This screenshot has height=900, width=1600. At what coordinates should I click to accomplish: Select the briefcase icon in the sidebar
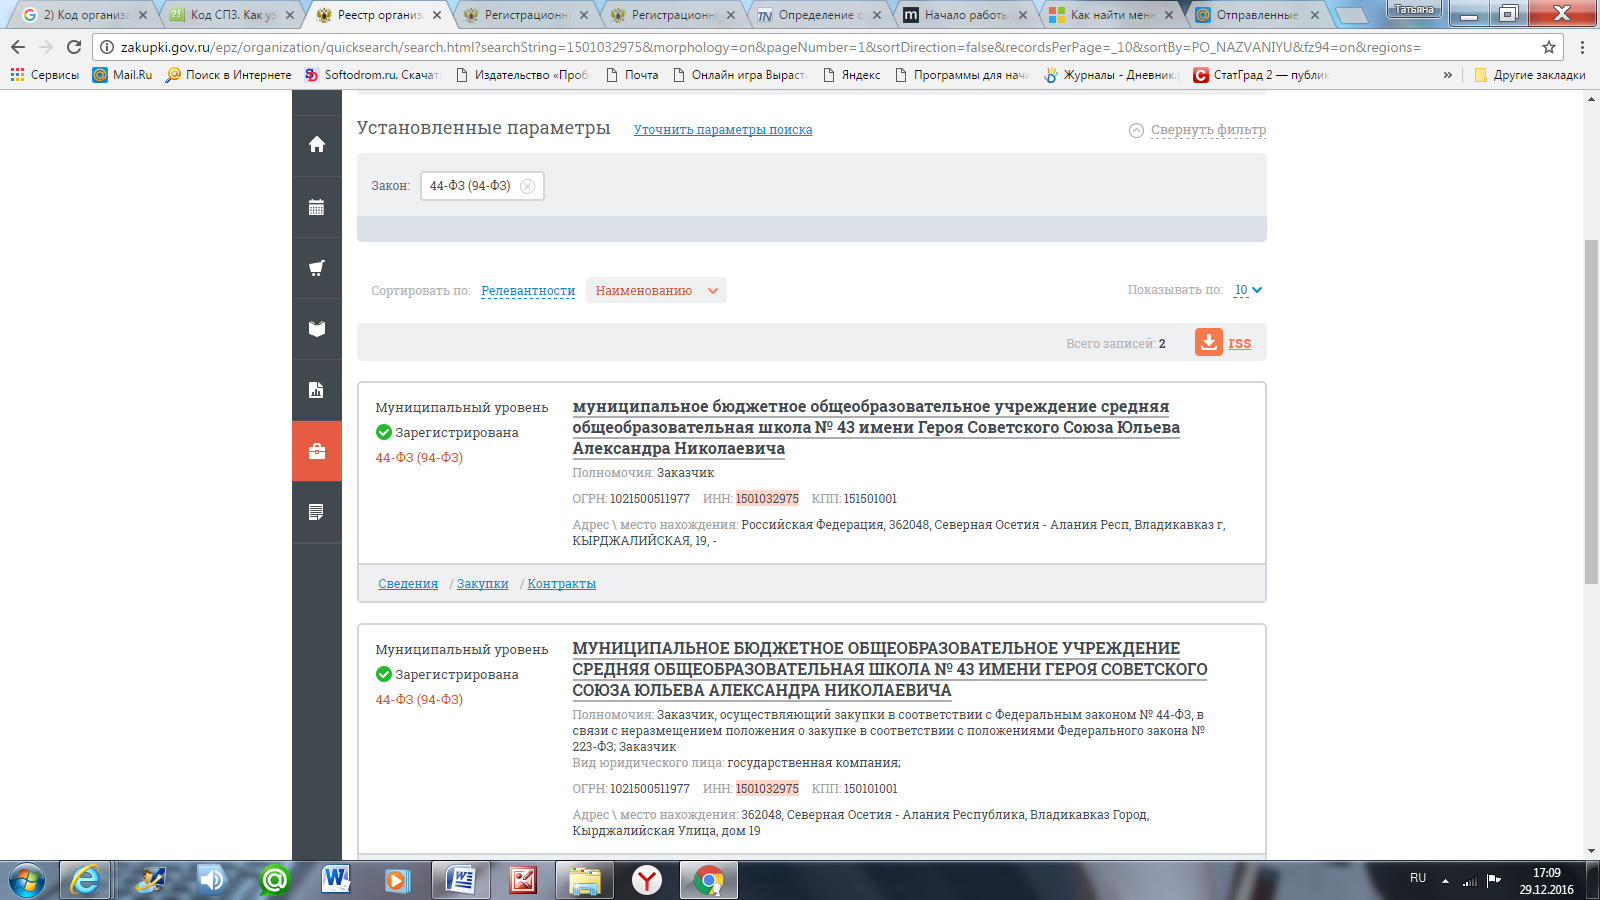(317, 451)
